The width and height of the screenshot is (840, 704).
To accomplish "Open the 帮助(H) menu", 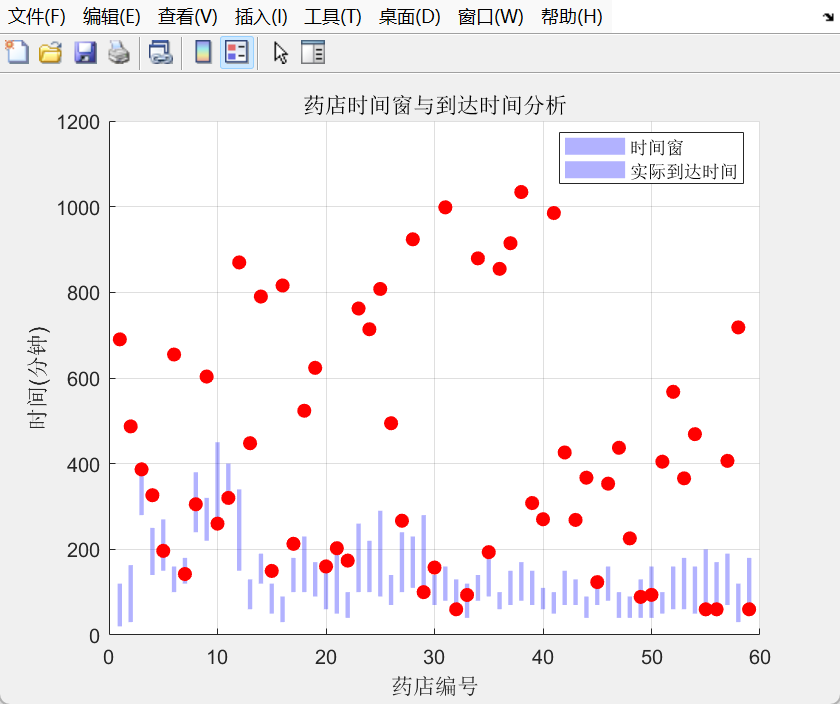I will click(x=572, y=17).
